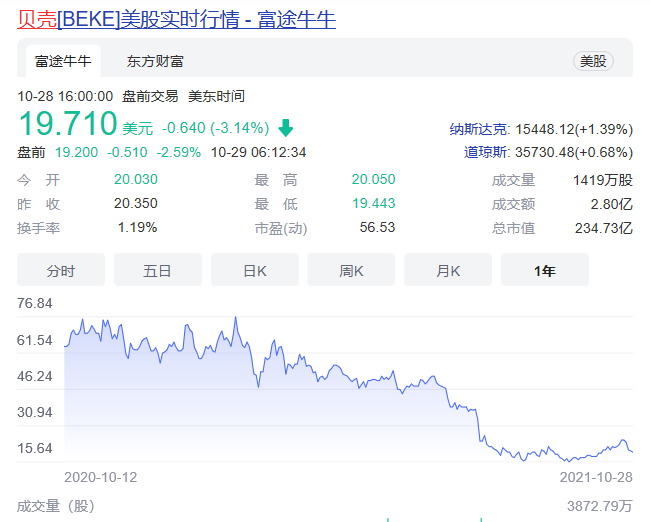Screen dimensions: 650x522
Task: Click the 今开 value 20.030
Action: tap(136, 179)
